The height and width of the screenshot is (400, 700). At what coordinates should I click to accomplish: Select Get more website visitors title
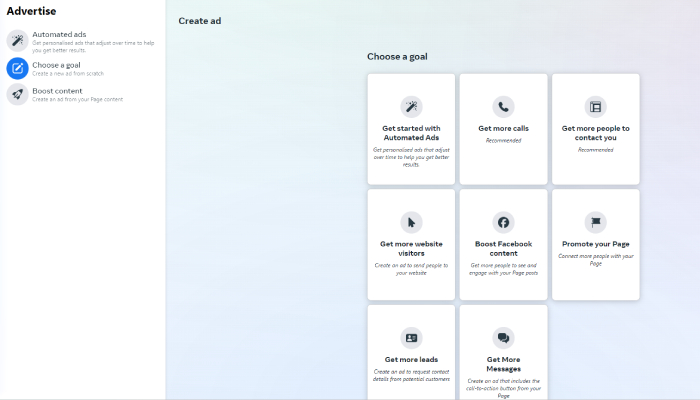[411, 248]
